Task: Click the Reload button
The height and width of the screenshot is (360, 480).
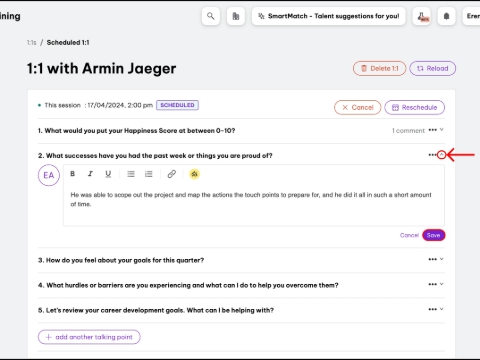Action: [433, 68]
